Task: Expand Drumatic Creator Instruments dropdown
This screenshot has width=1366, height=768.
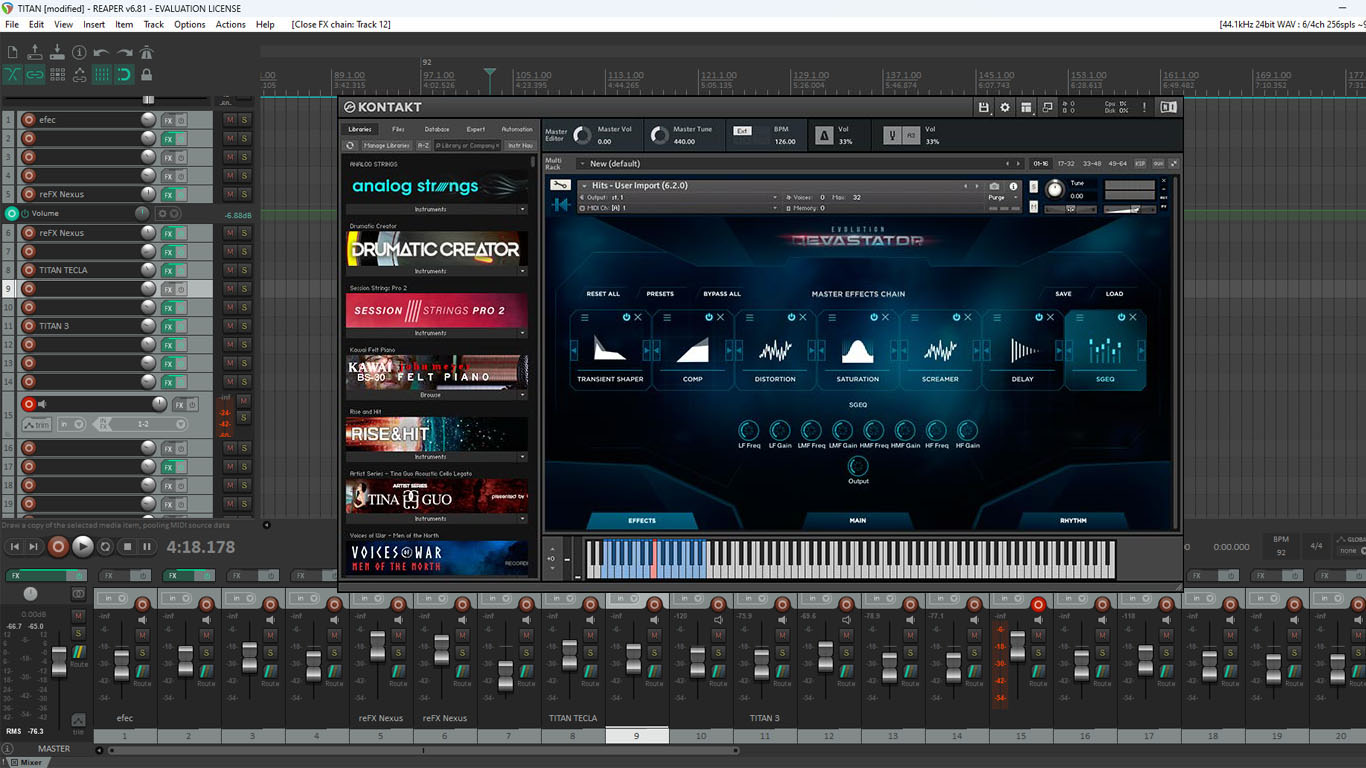Action: point(522,271)
